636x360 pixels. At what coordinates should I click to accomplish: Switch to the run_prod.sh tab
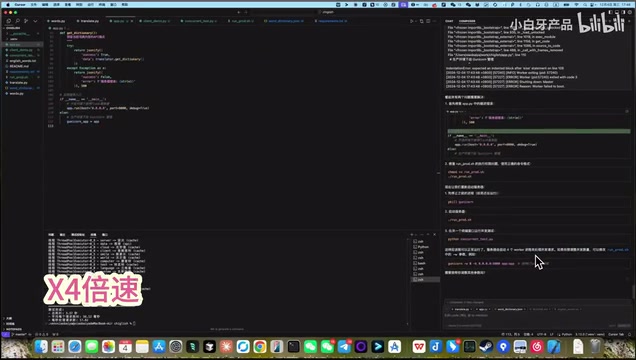pyautogui.click(x=241, y=21)
